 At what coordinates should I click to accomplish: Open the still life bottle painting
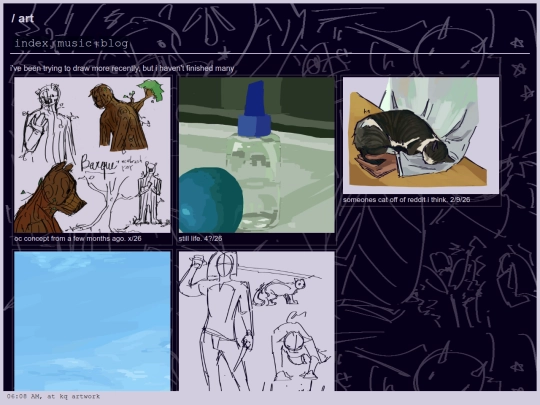(257, 155)
